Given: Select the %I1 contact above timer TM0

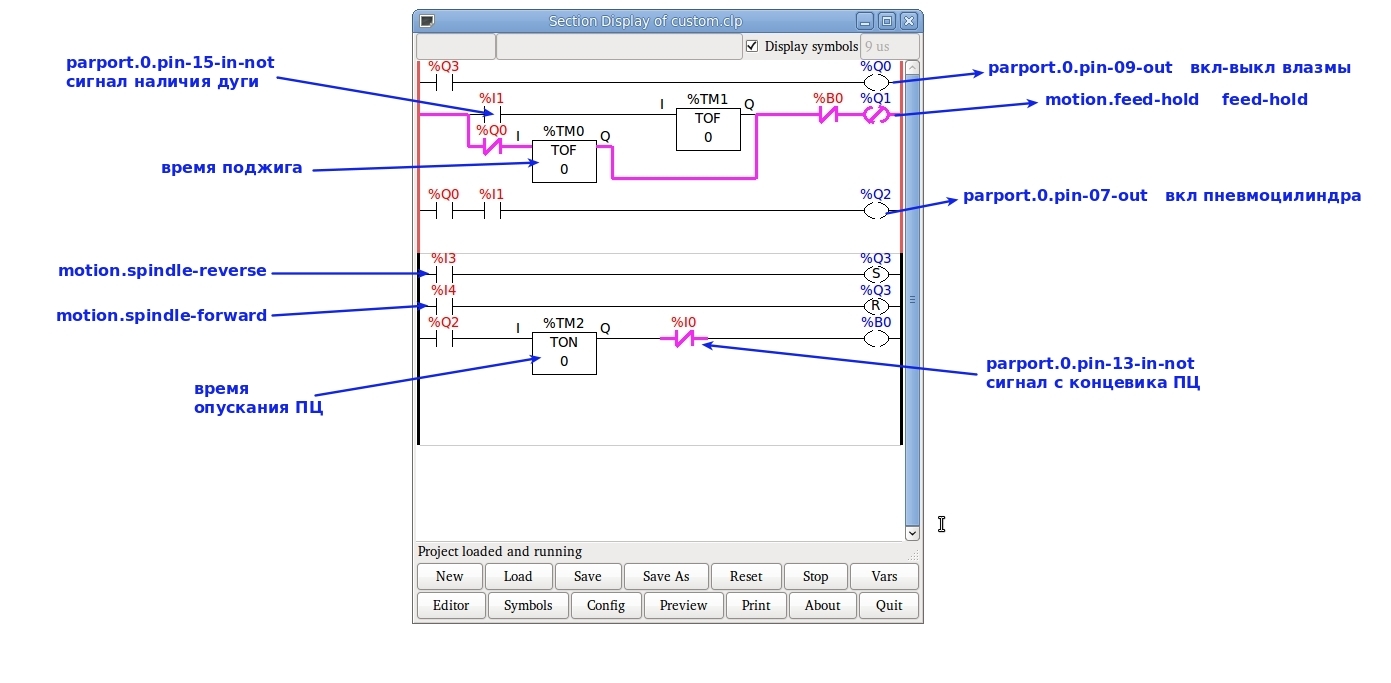Looking at the screenshot, I should (492, 114).
